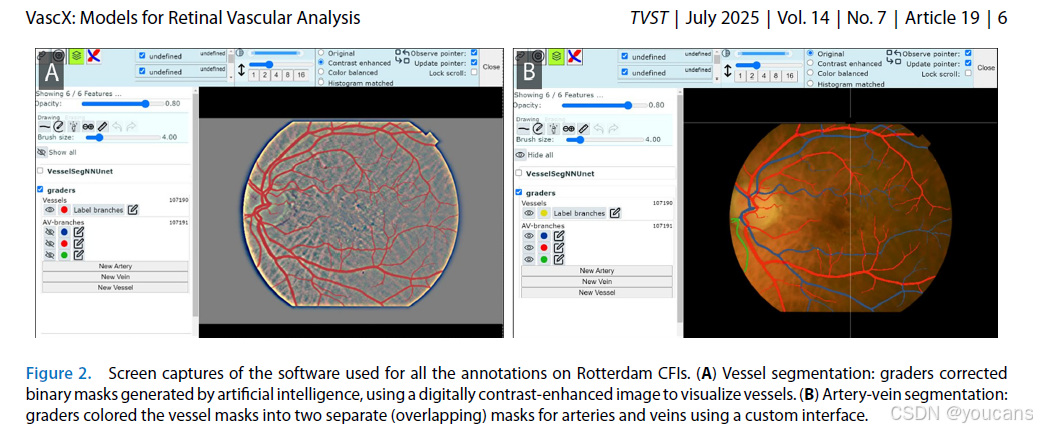Click the vertical double-arrow icon in panel A
This screenshot has width=1037, height=431.
241,69
